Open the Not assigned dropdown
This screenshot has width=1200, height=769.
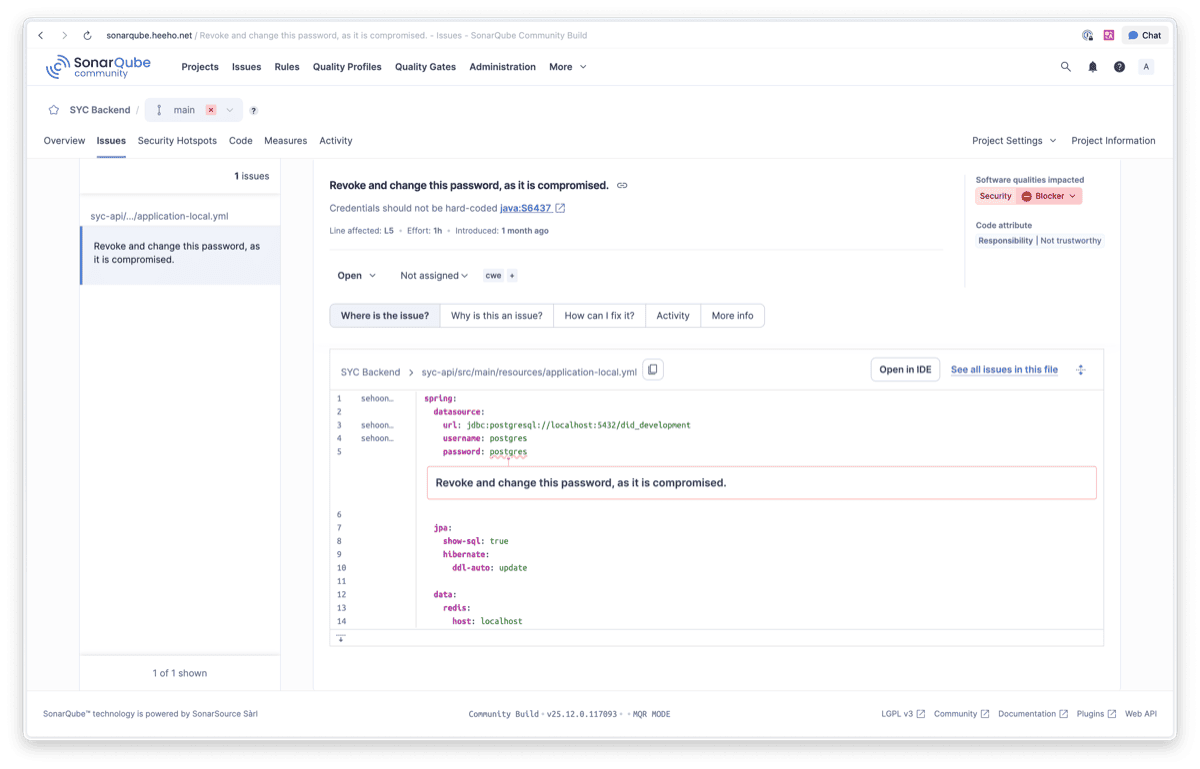click(x=434, y=275)
